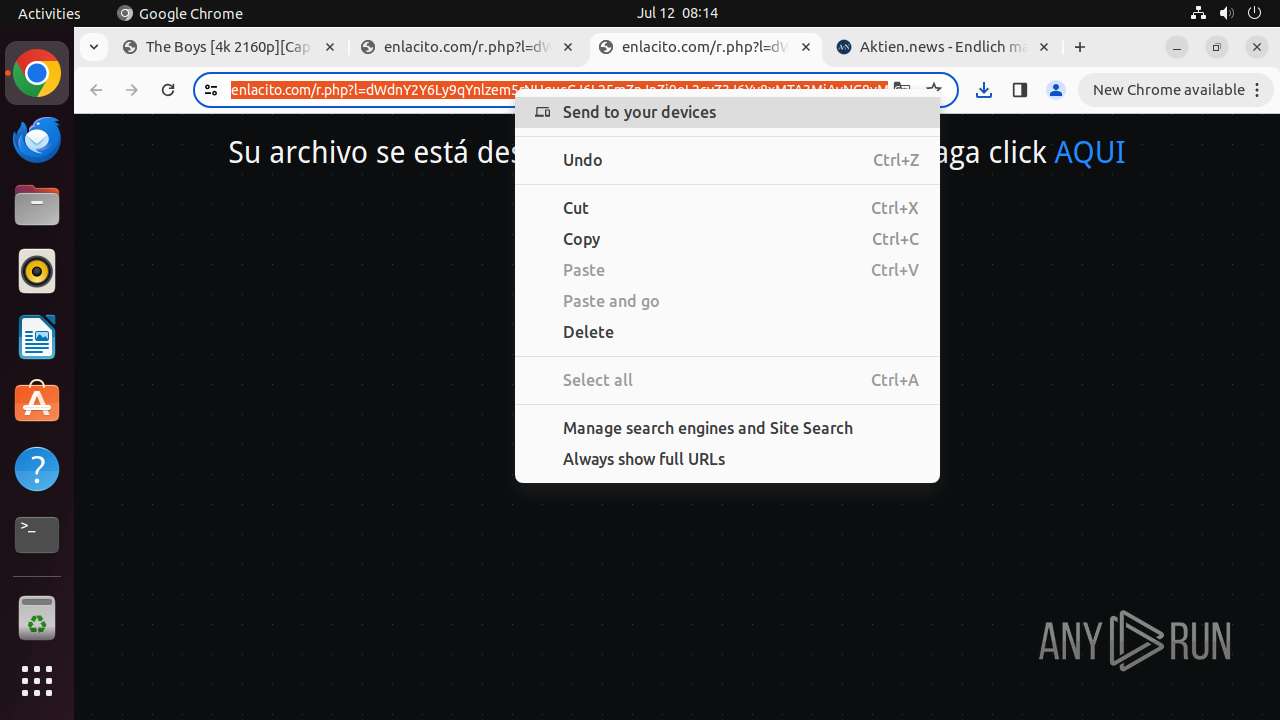Open Google Chrome from the dock

pos(37,74)
